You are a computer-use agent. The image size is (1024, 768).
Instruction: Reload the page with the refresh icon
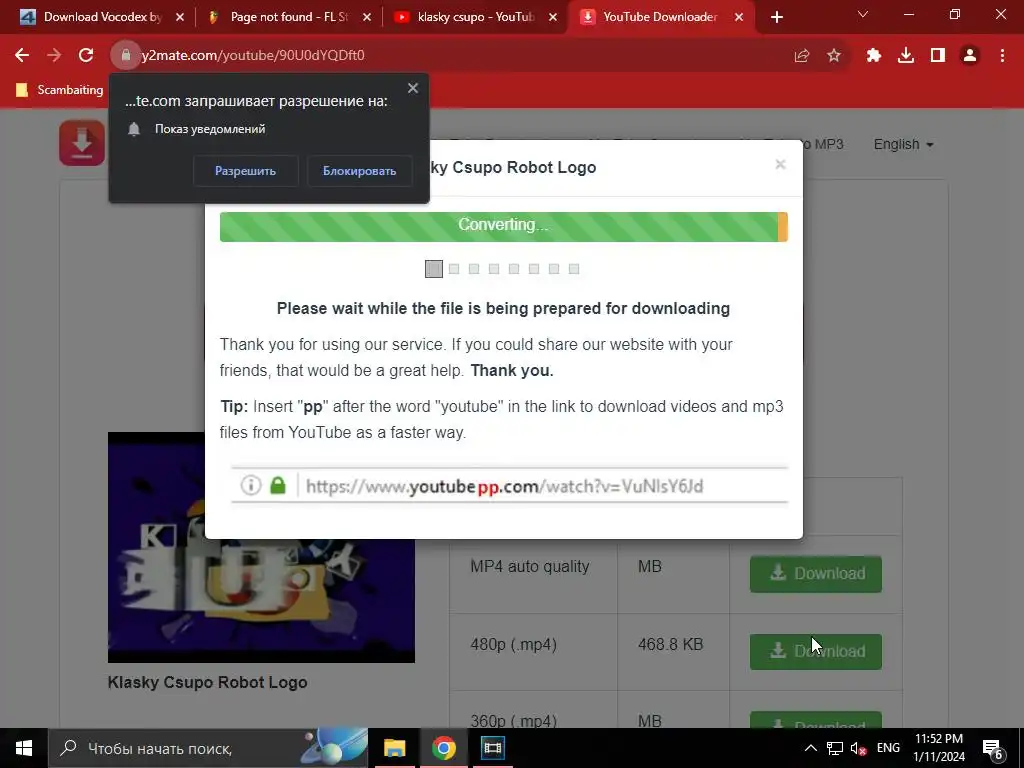tap(86, 56)
